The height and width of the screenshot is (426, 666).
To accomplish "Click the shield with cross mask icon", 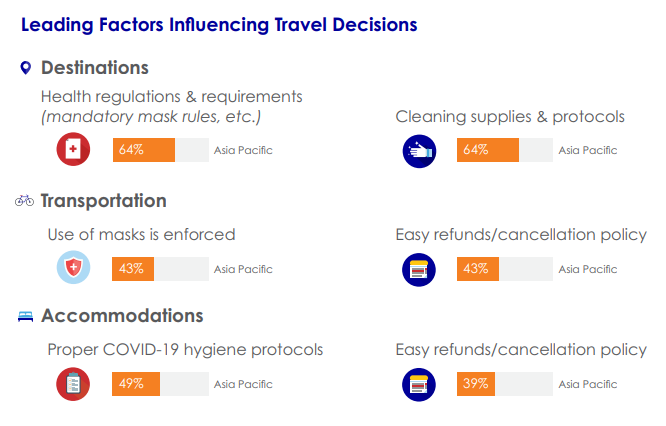I will [x=73, y=267].
